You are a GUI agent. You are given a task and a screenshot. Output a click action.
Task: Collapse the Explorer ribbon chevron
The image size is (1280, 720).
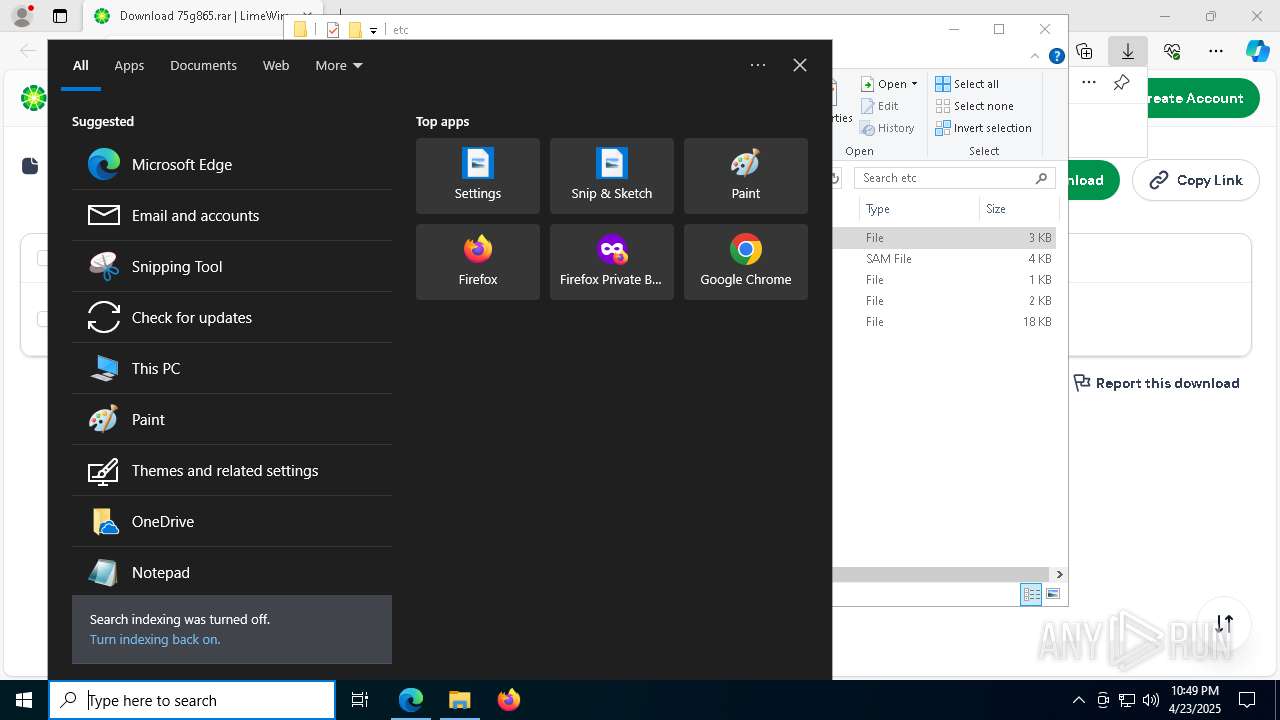click(1035, 56)
